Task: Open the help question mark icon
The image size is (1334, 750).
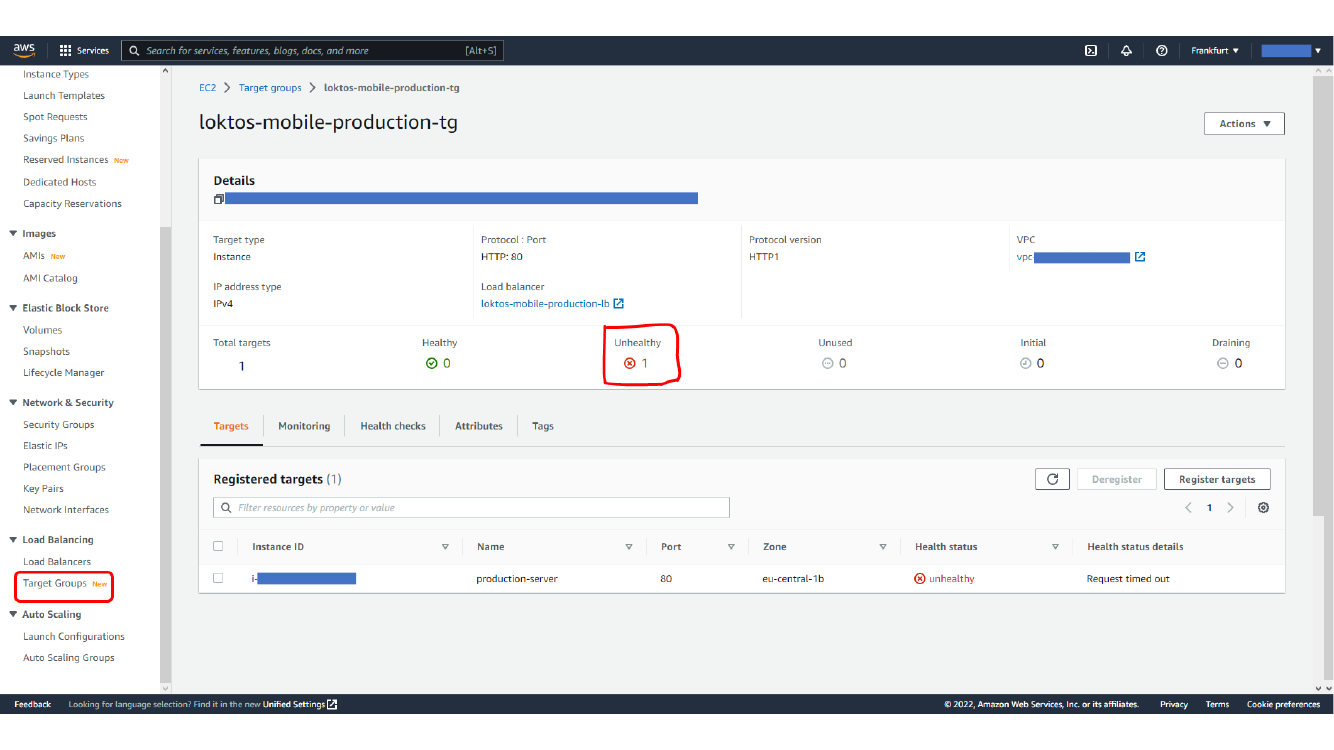Action: pos(1161,51)
